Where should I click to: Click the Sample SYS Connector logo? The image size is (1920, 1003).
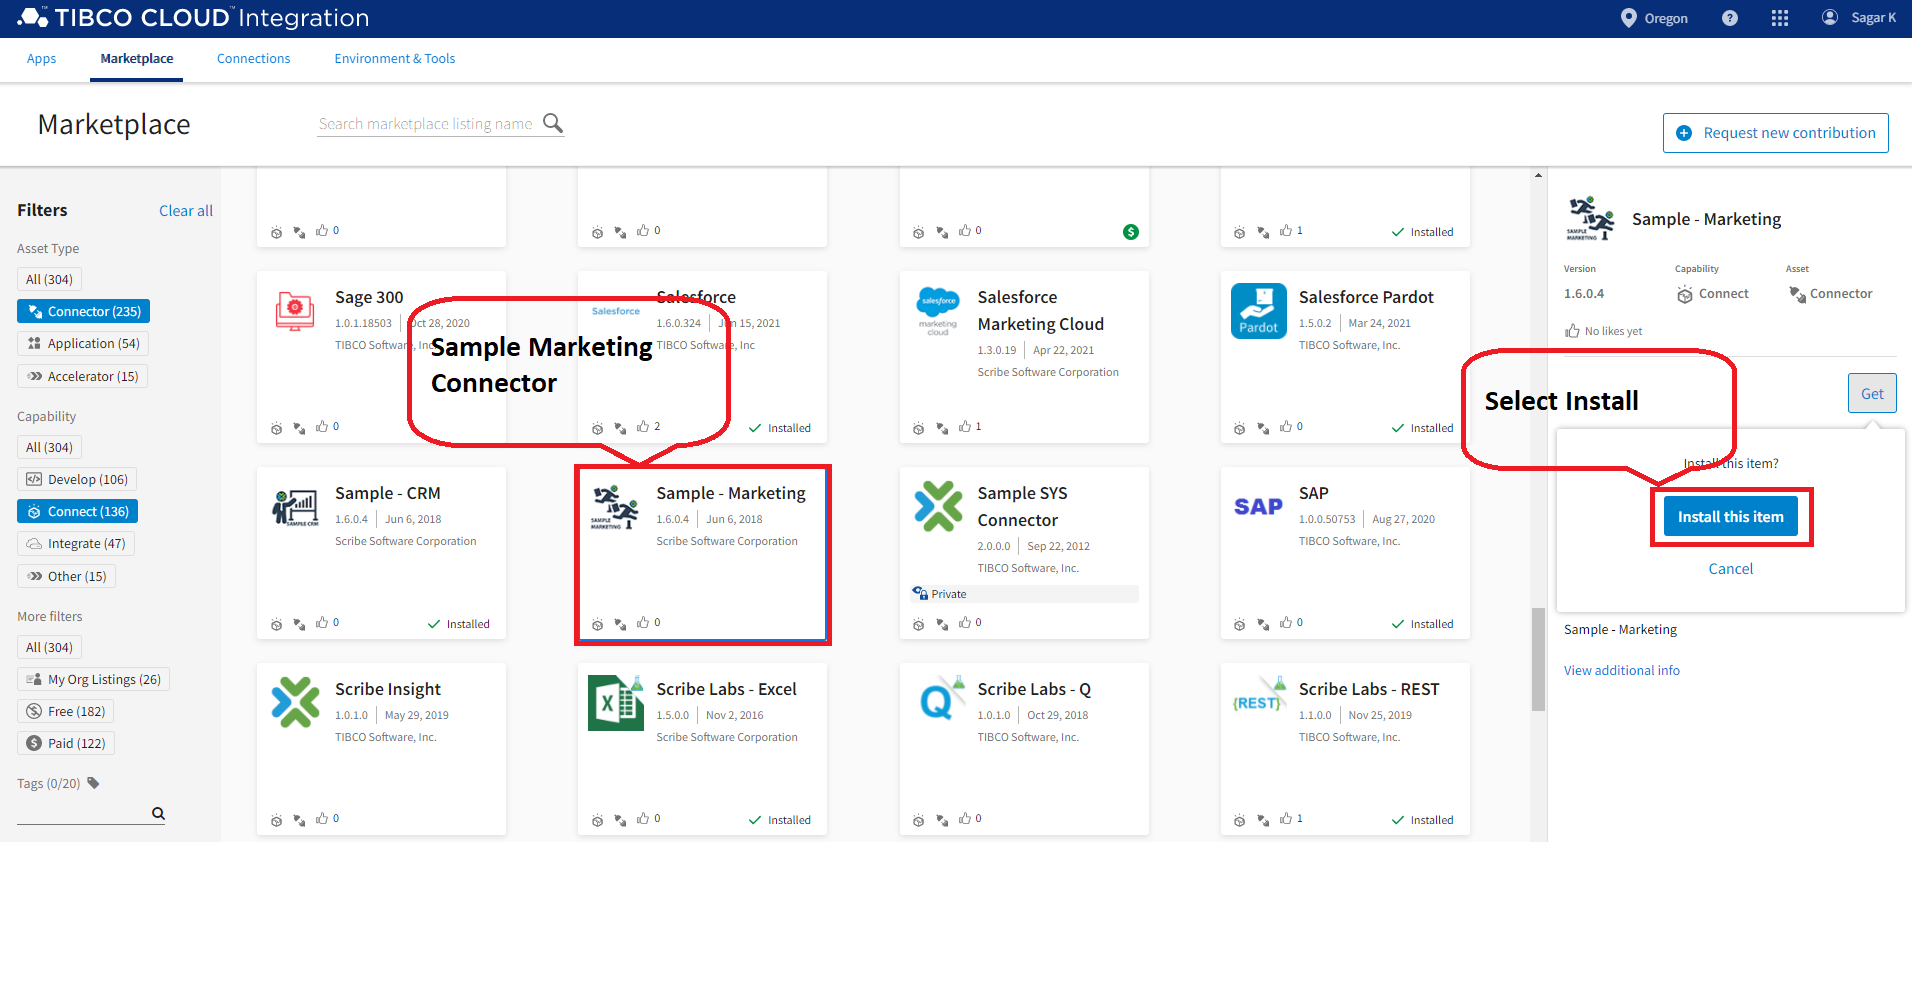click(x=938, y=506)
